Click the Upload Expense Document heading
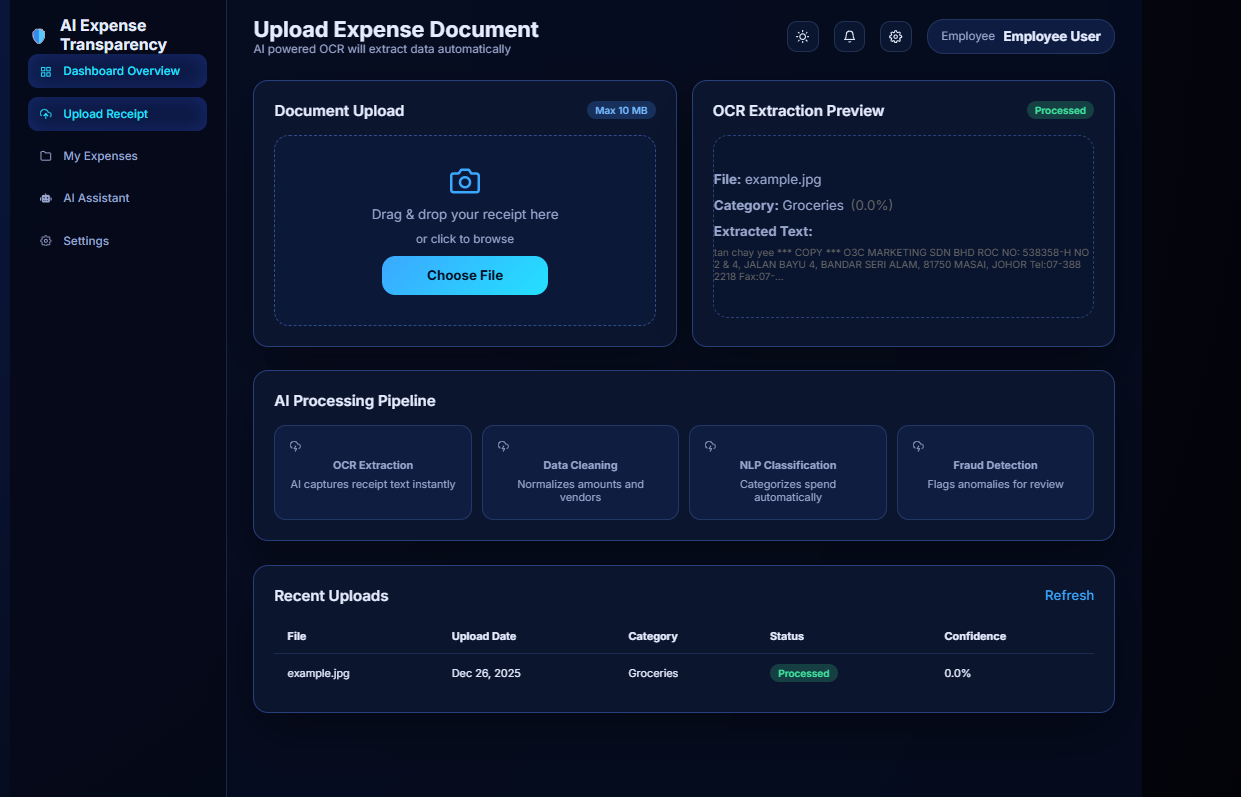 (396, 30)
